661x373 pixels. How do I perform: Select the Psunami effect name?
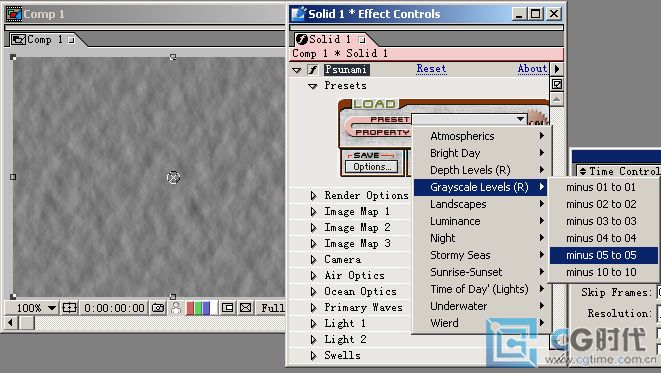click(347, 70)
